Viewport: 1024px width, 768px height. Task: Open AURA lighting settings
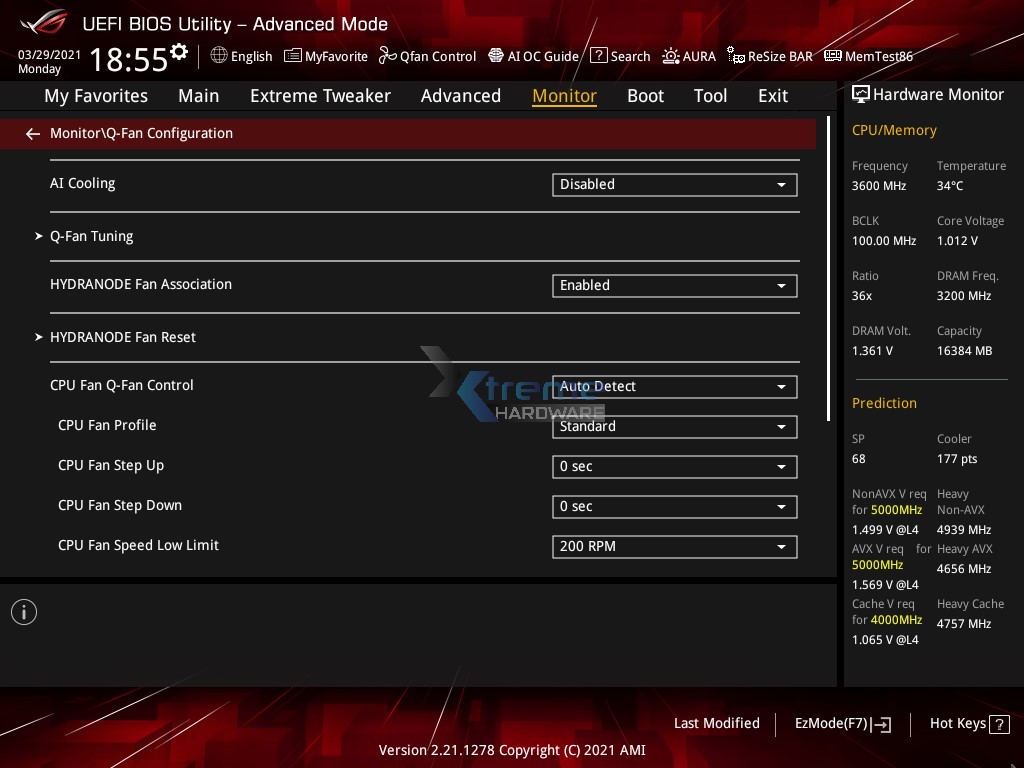[x=689, y=56]
